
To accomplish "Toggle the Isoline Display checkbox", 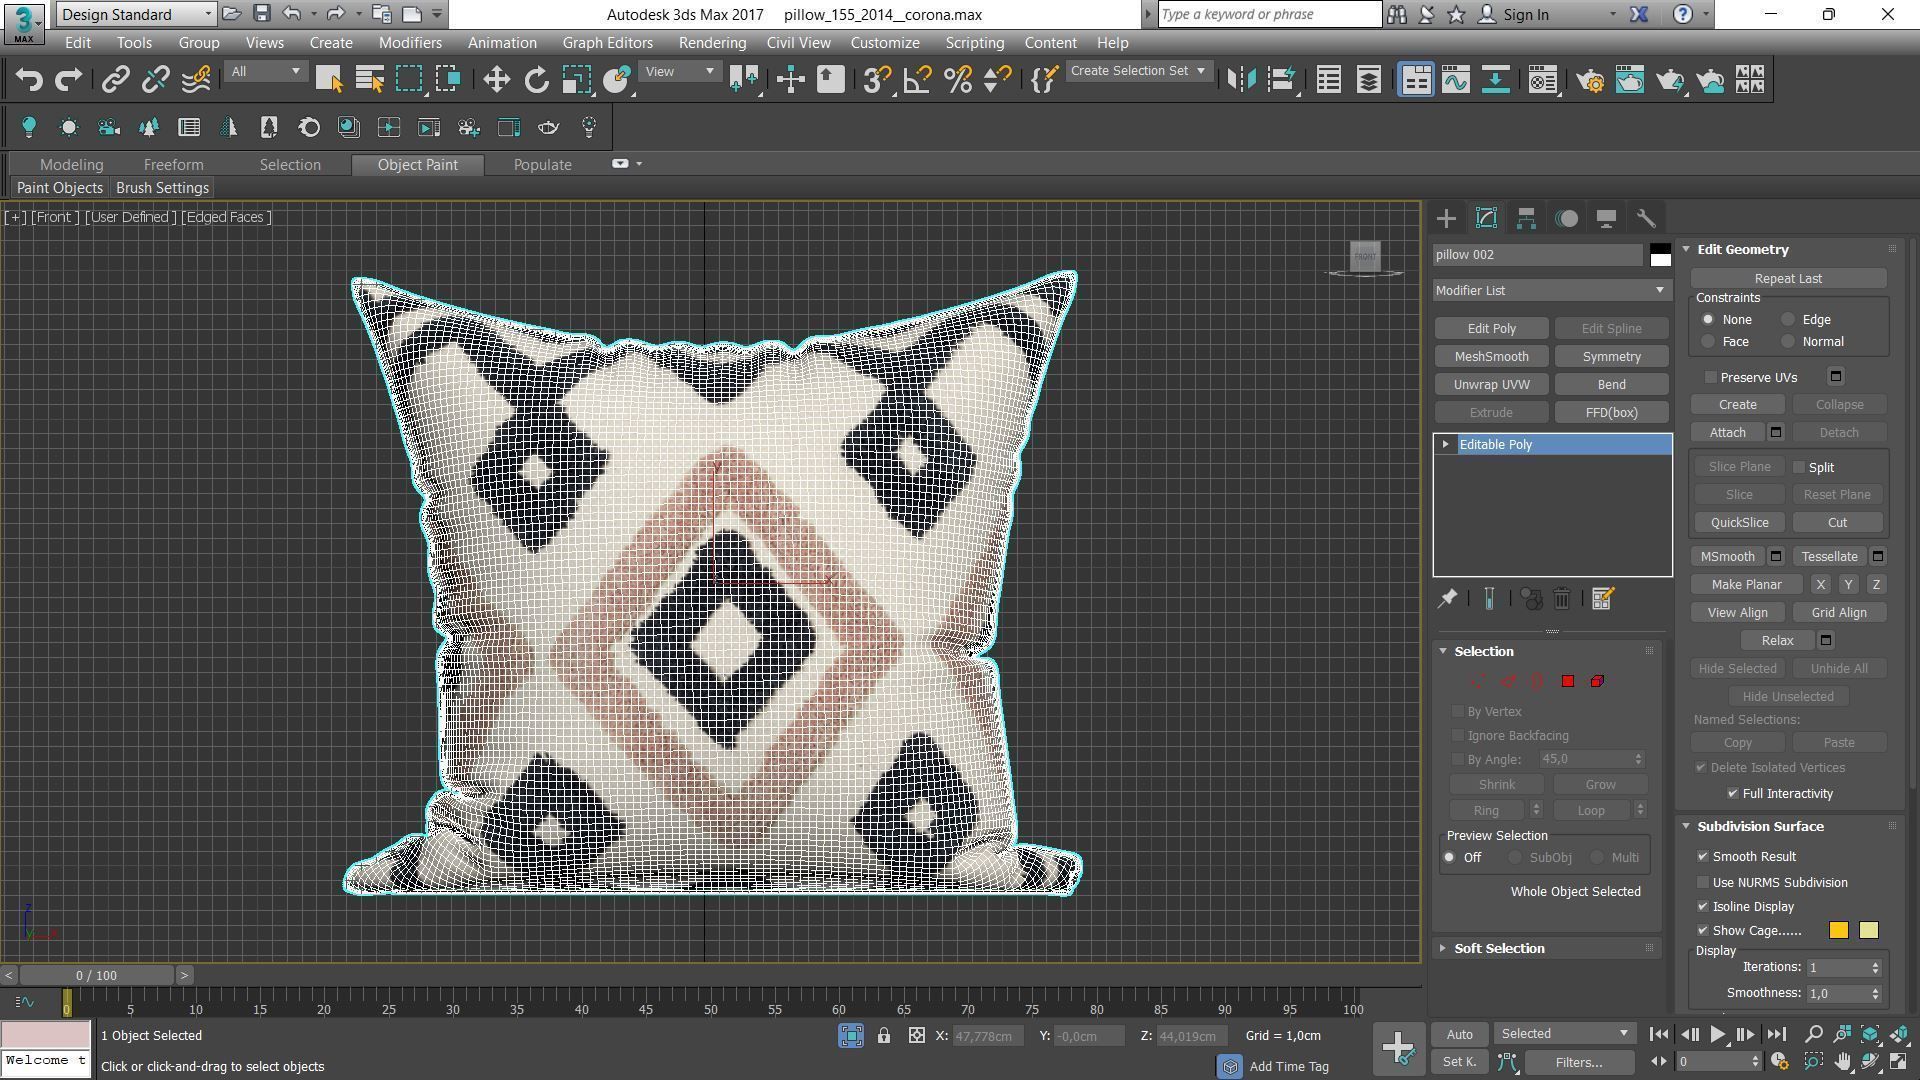I will coord(1703,907).
